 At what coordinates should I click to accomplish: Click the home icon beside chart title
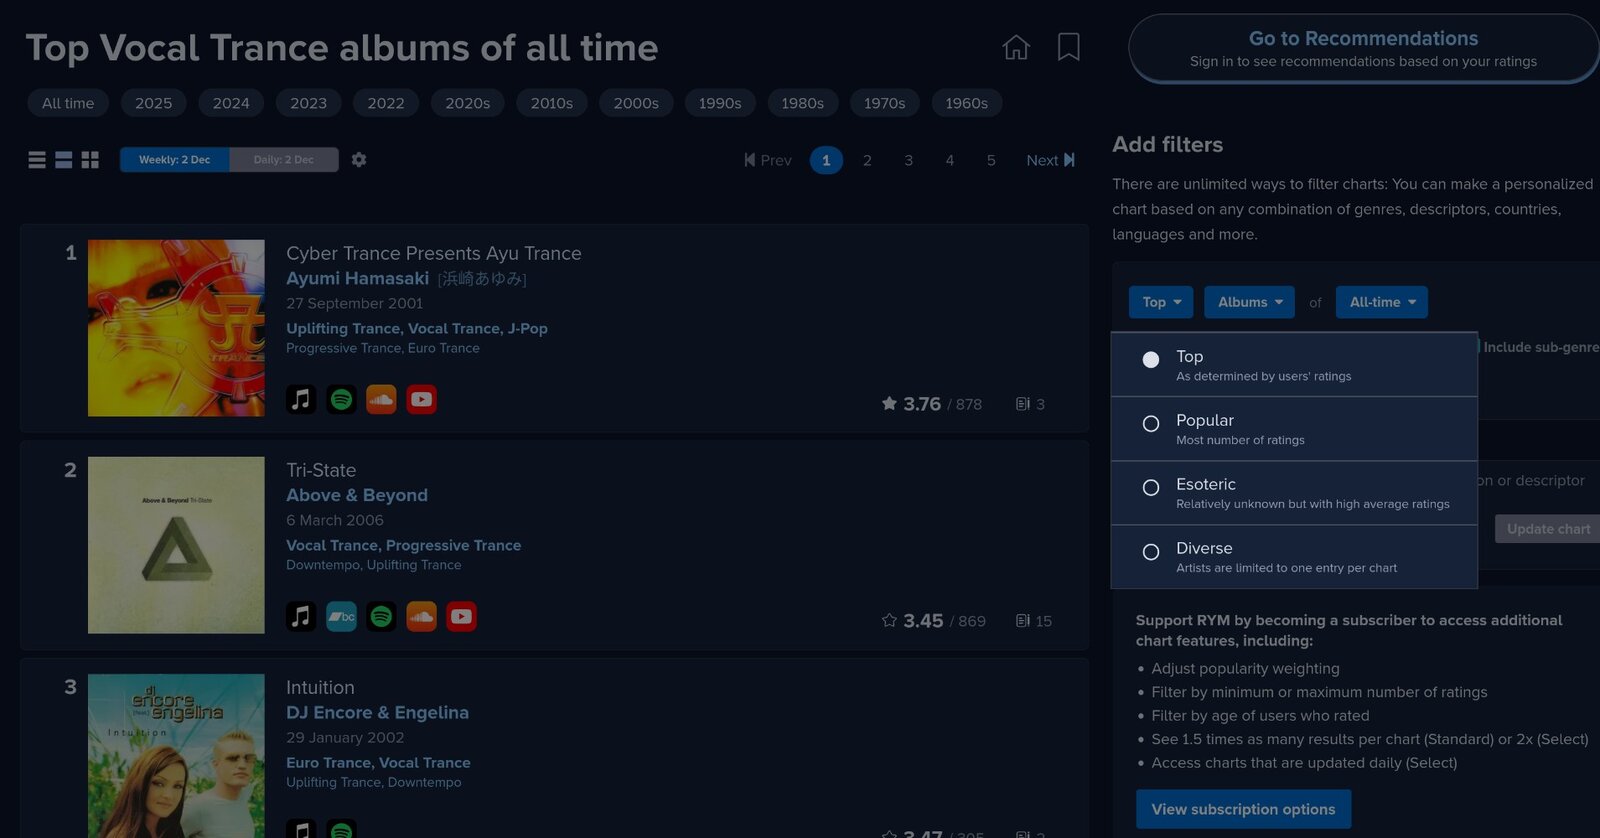click(x=1016, y=47)
